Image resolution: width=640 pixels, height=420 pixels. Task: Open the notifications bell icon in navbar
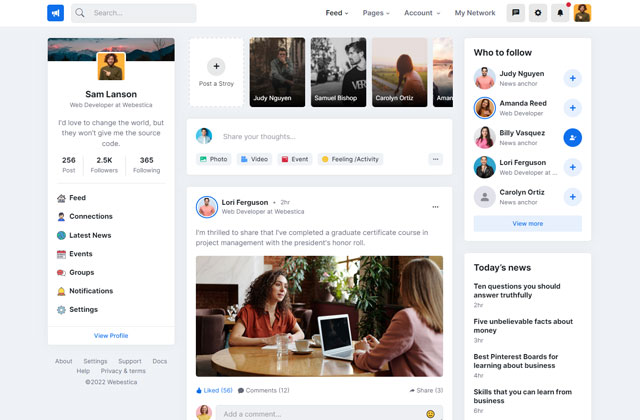tap(561, 13)
